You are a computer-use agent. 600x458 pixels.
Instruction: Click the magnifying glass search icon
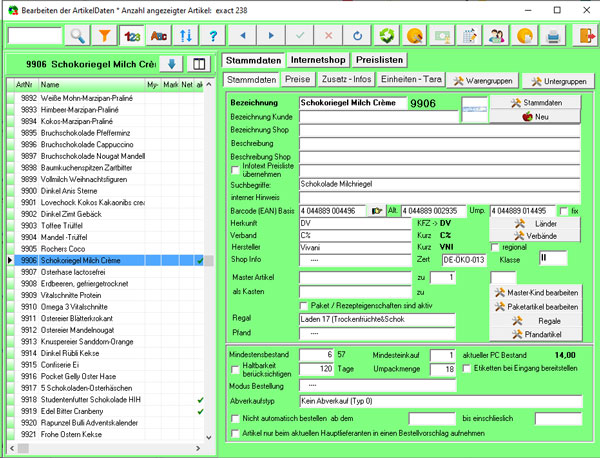click(x=78, y=36)
